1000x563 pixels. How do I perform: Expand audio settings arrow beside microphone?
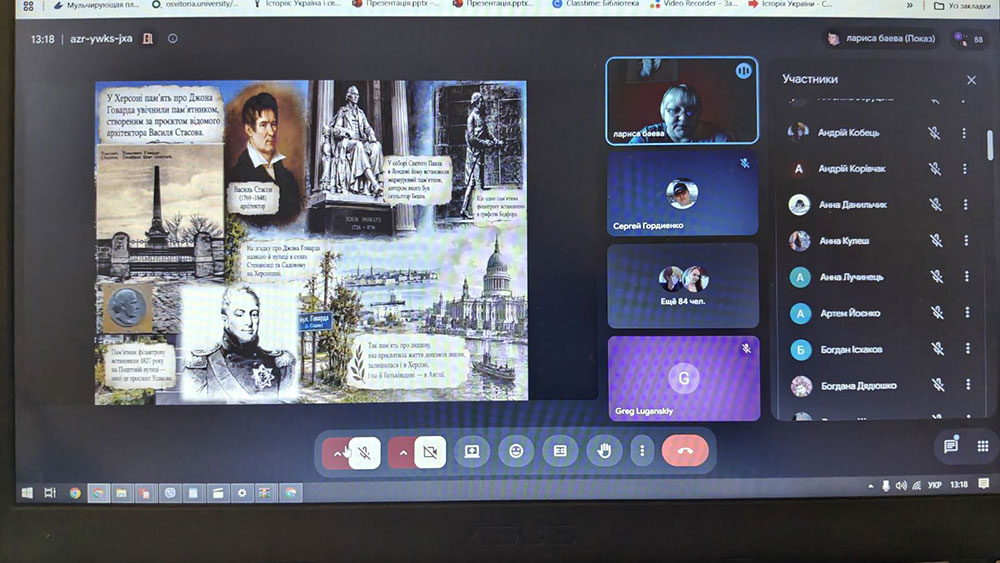[x=337, y=453]
